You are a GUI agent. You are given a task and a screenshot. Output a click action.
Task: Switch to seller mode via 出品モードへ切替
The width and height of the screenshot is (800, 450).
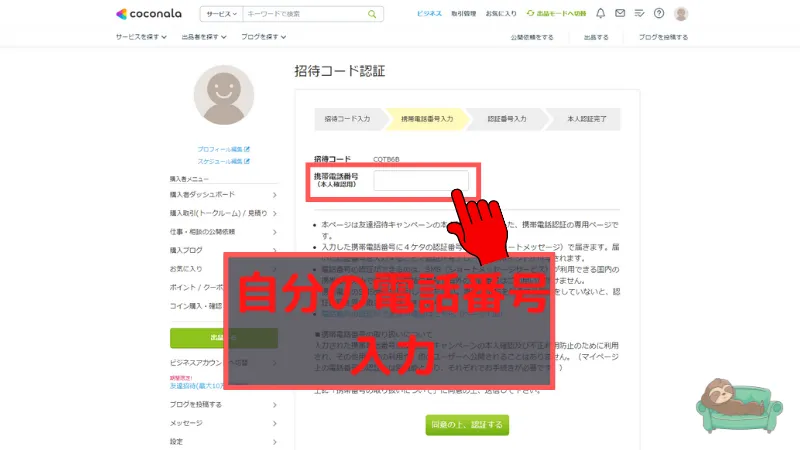click(x=556, y=14)
